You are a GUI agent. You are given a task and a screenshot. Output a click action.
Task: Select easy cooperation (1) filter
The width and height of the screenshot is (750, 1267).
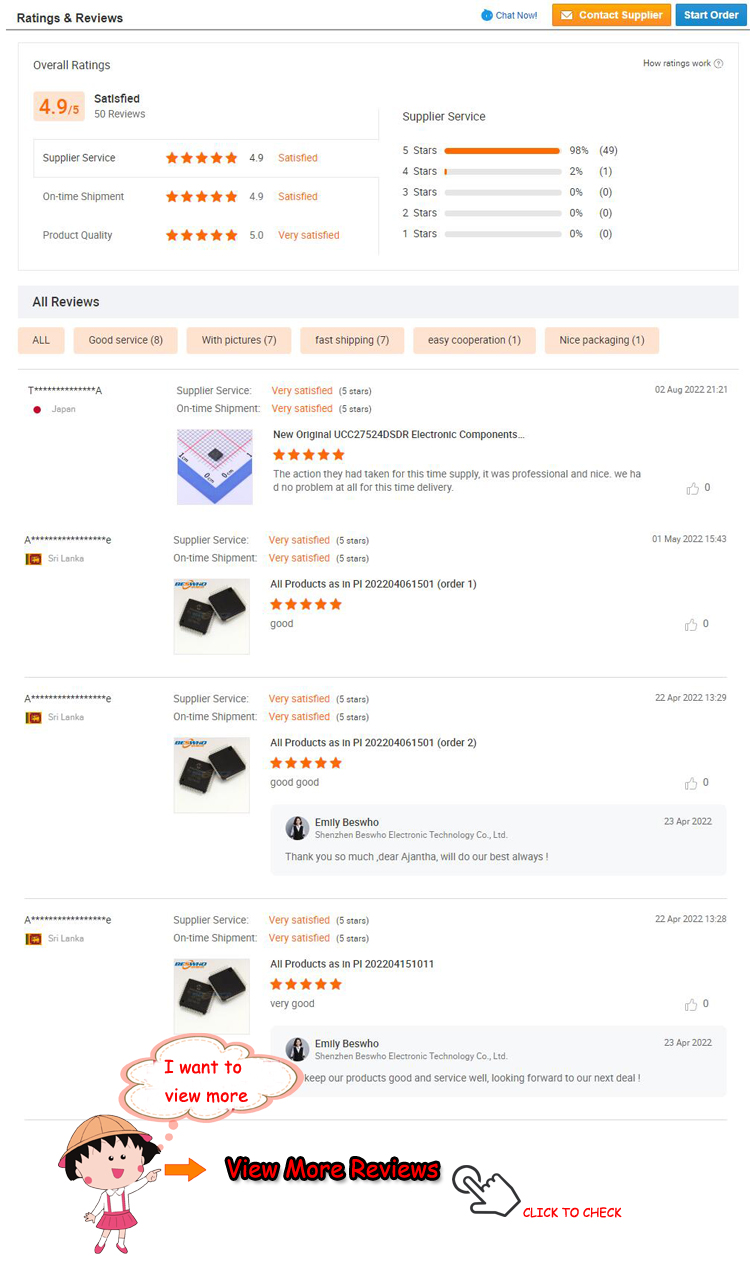(x=474, y=340)
